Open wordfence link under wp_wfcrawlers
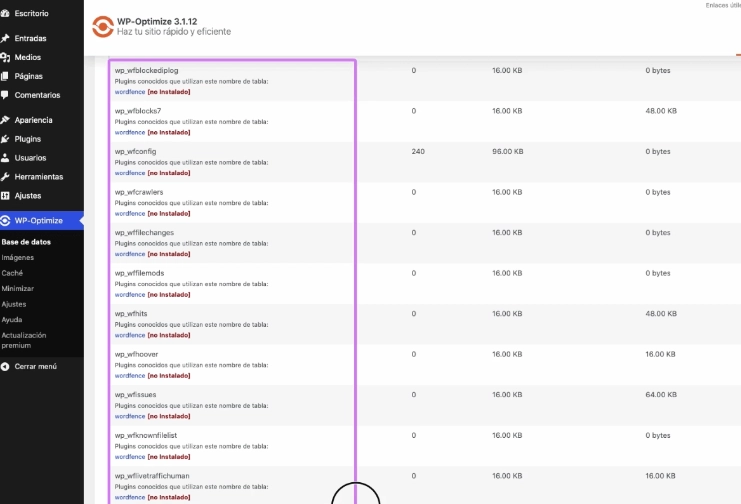This screenshot has height=504, width=741. click(129, 214)
